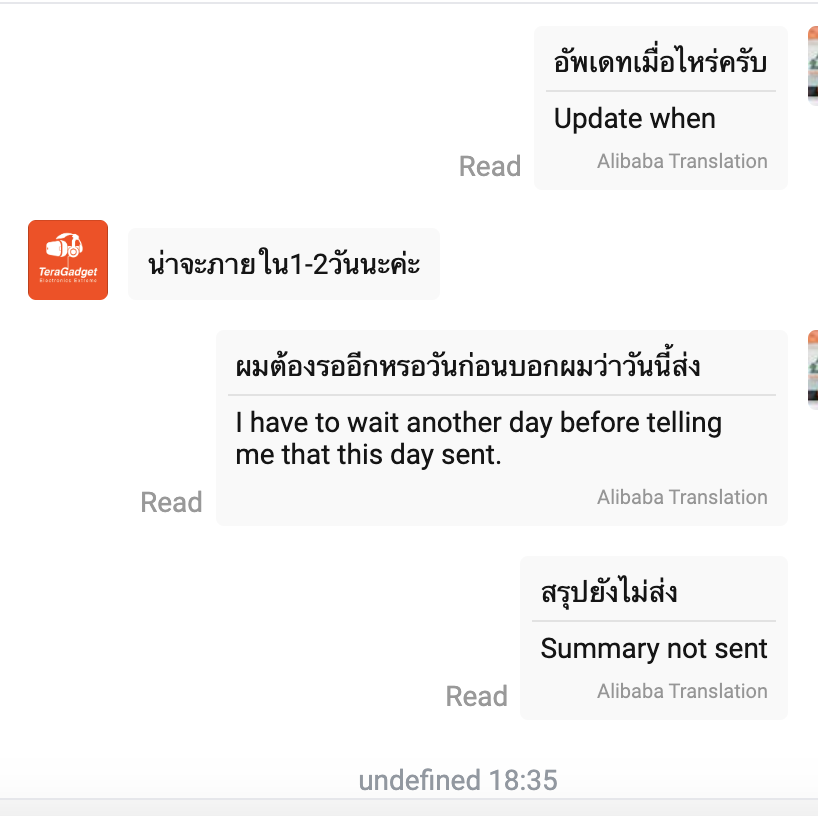Click the divider line in the waiting message bubble
Viewport: 818px width, 816px height.
(502, 395)
